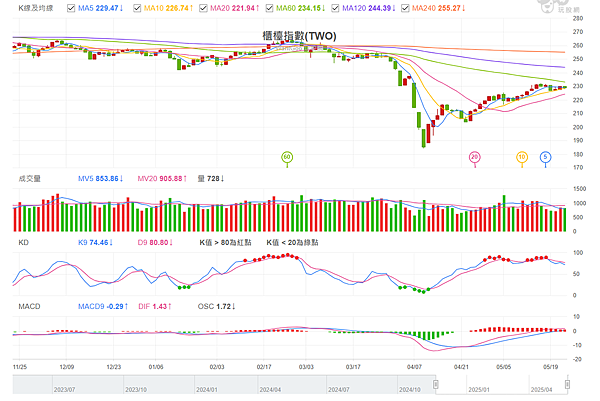600x401 pixels.
Task: Uncheck the MA5 moving average checkbox
Action: coord(71,8)
